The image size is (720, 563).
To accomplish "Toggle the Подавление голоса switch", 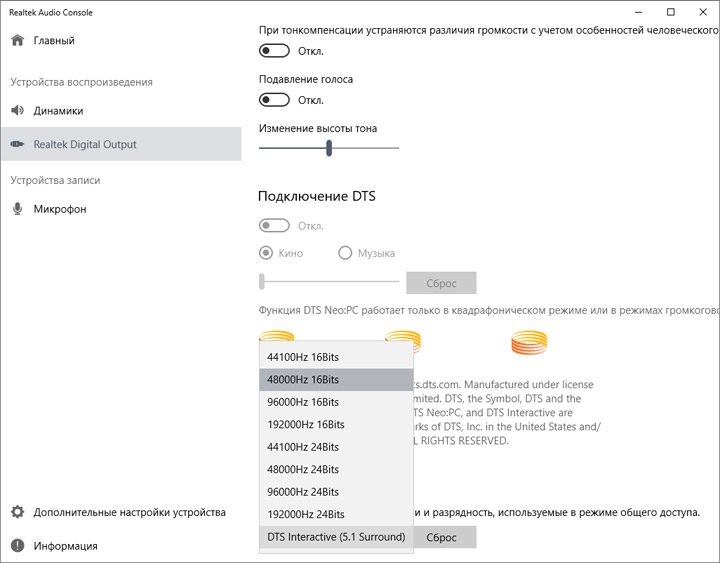I will coord(274,100).
